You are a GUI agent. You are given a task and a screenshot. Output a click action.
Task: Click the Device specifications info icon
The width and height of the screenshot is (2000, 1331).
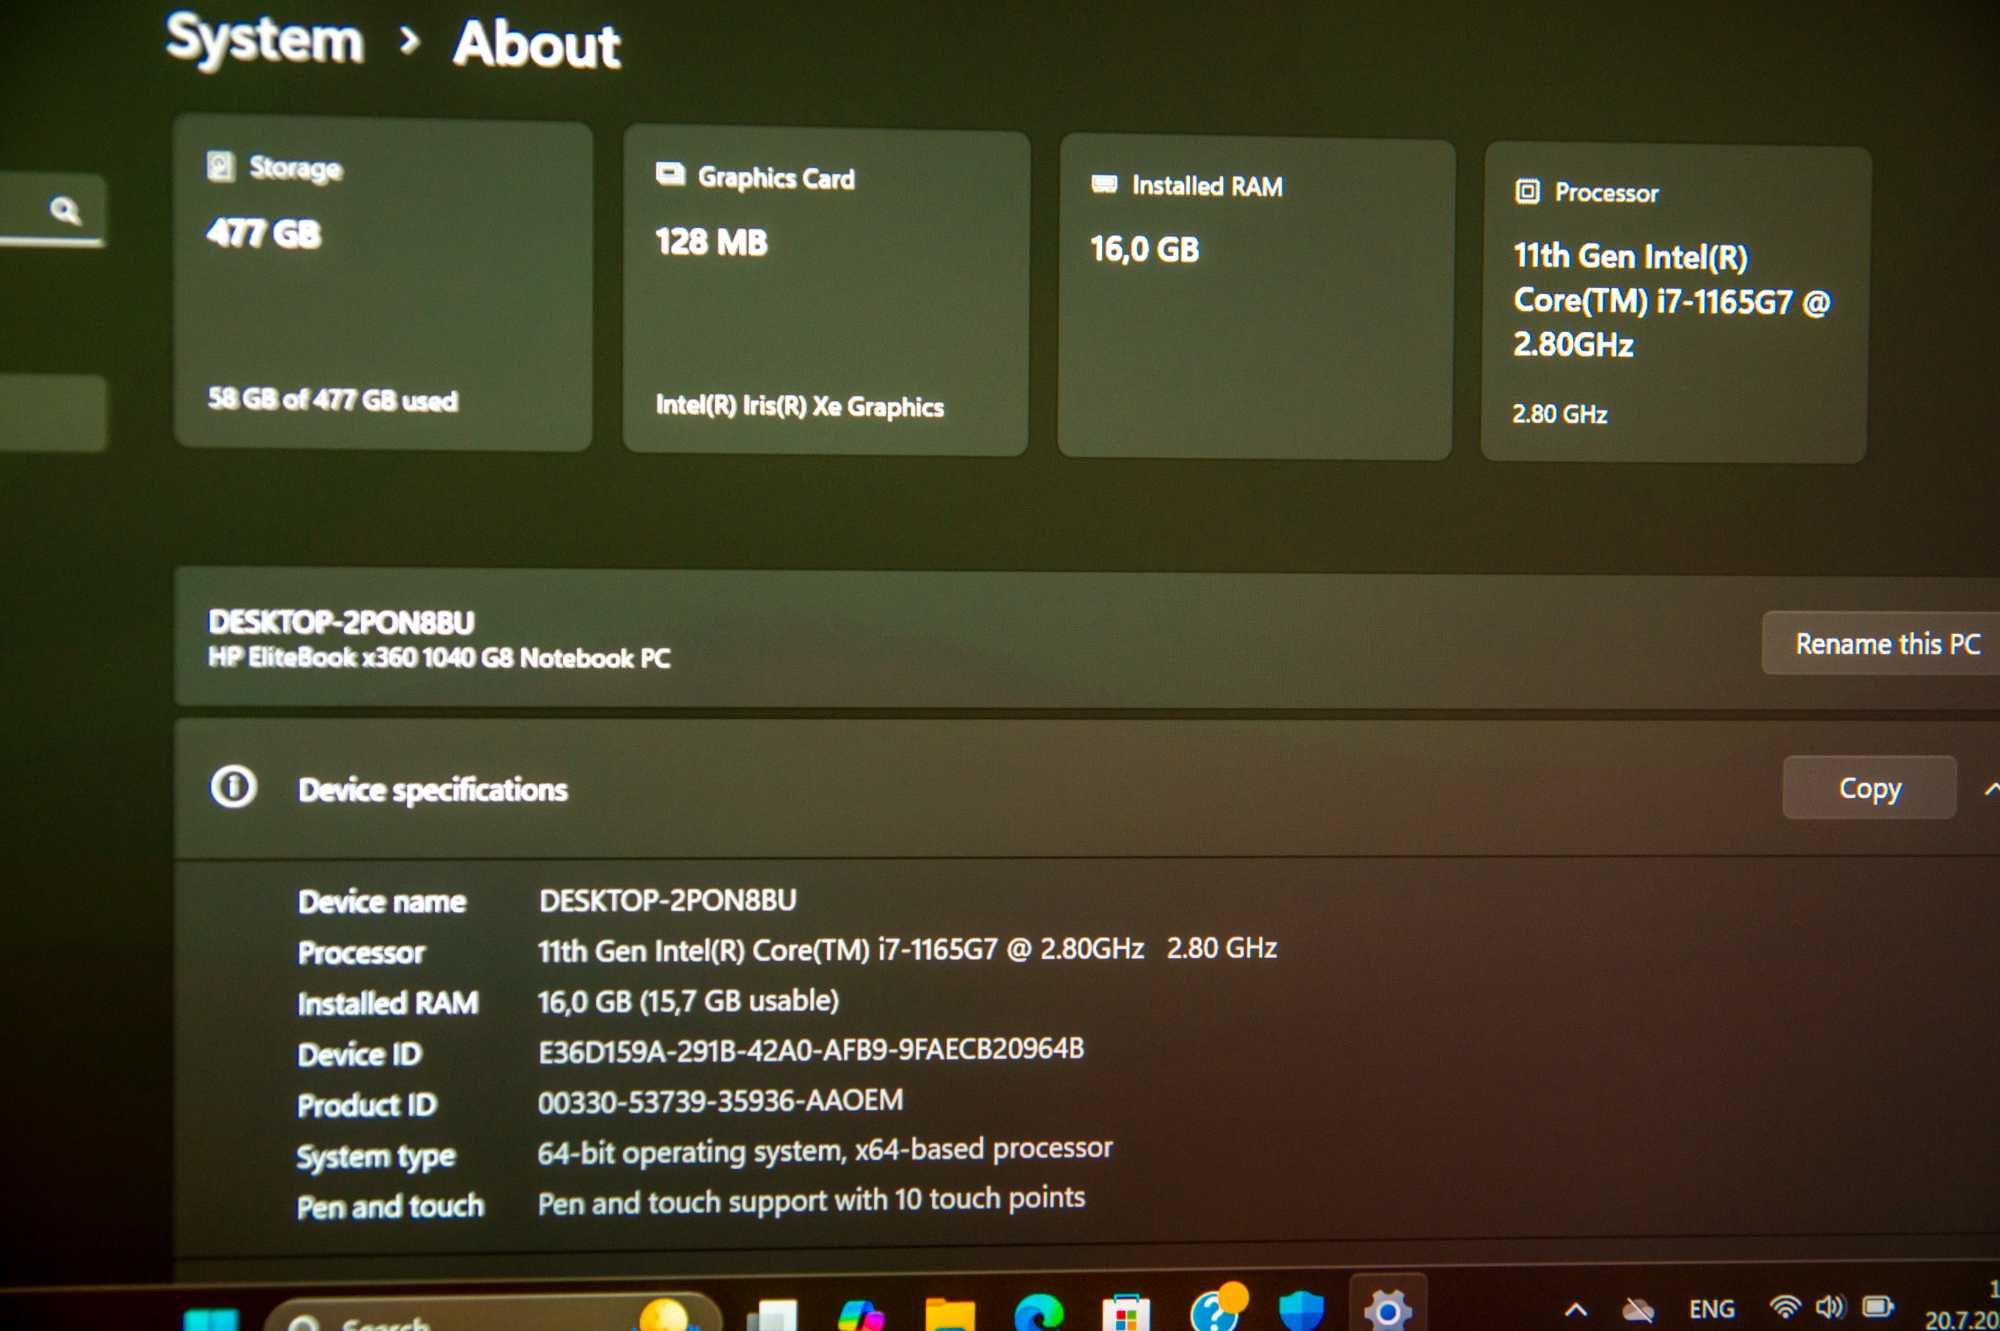coord(233,786)
